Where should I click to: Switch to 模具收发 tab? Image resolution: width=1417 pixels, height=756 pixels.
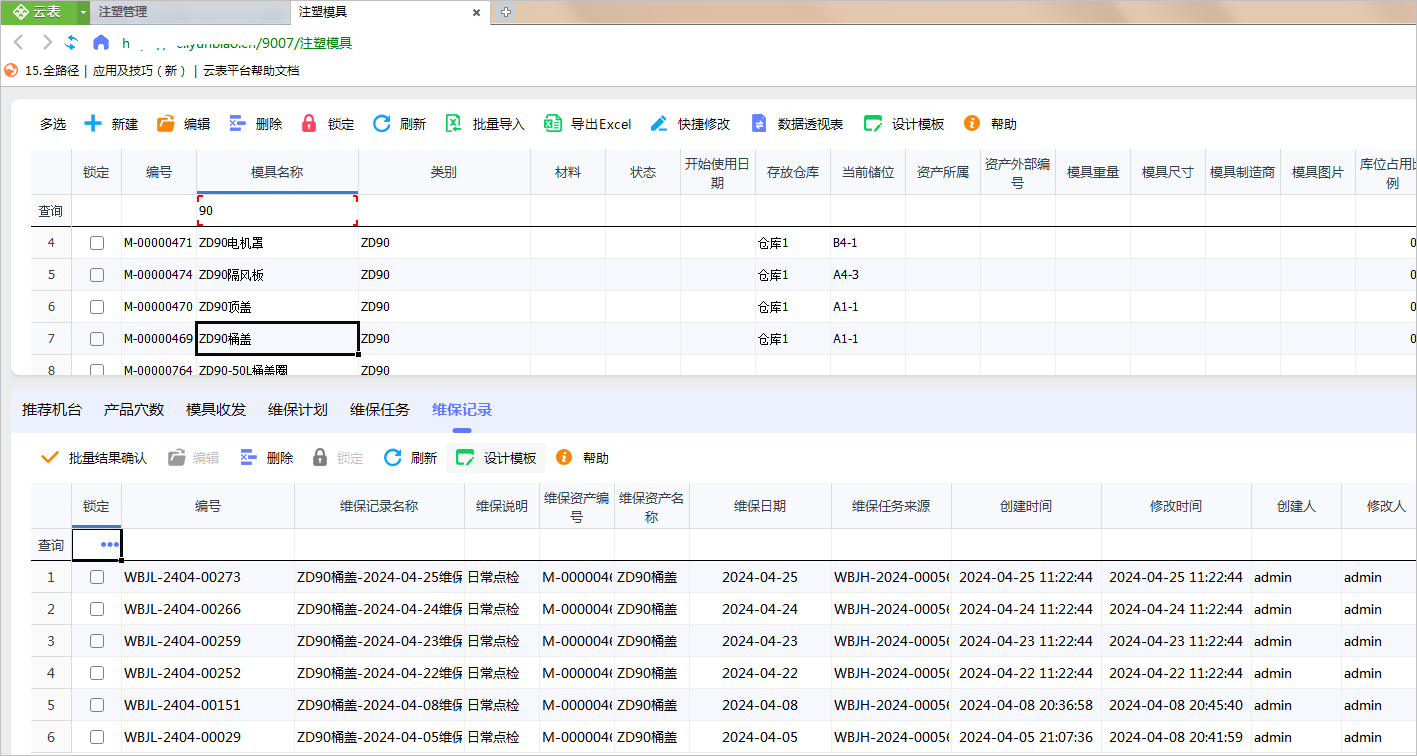click(214, 410)
